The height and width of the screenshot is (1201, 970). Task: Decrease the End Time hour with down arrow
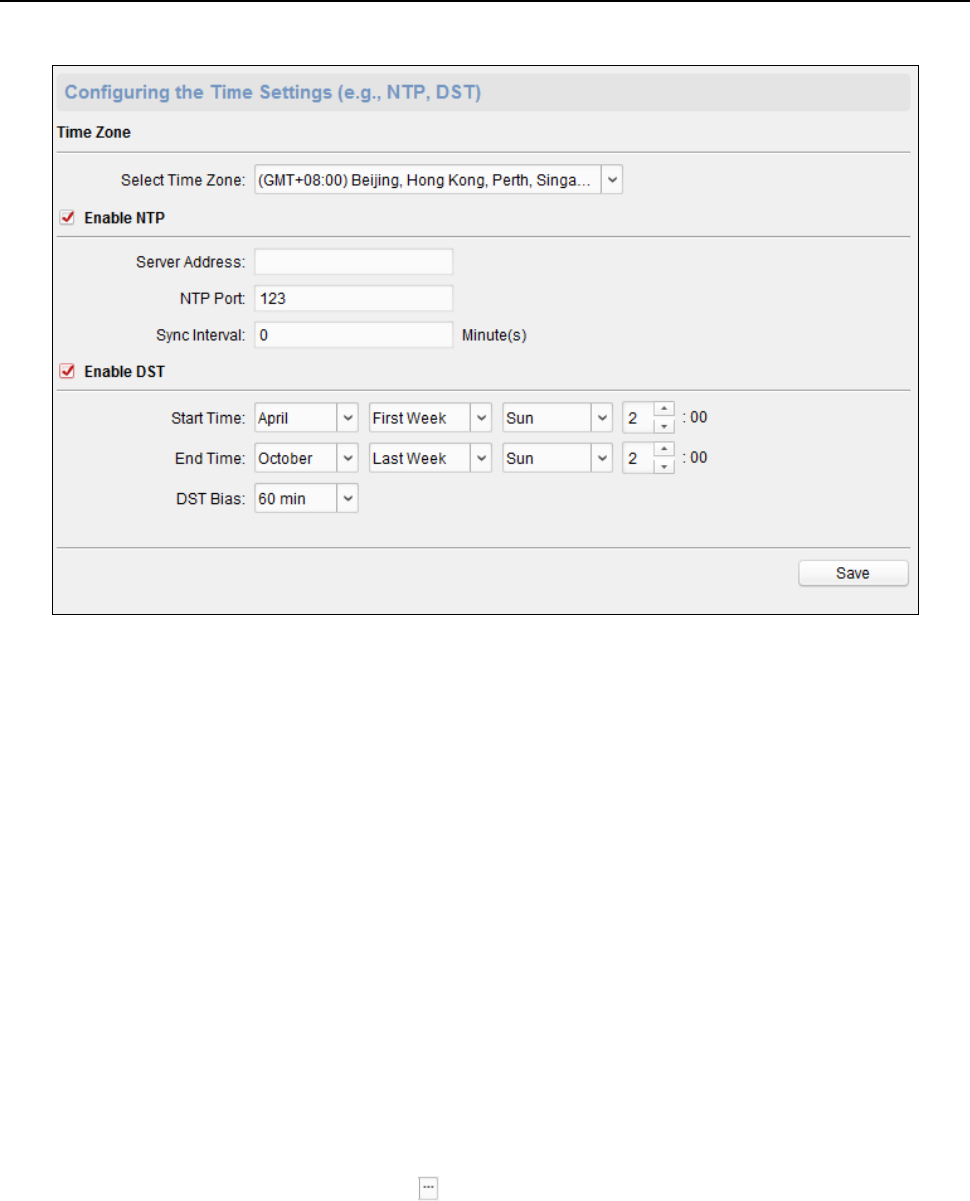click(663, 465)
